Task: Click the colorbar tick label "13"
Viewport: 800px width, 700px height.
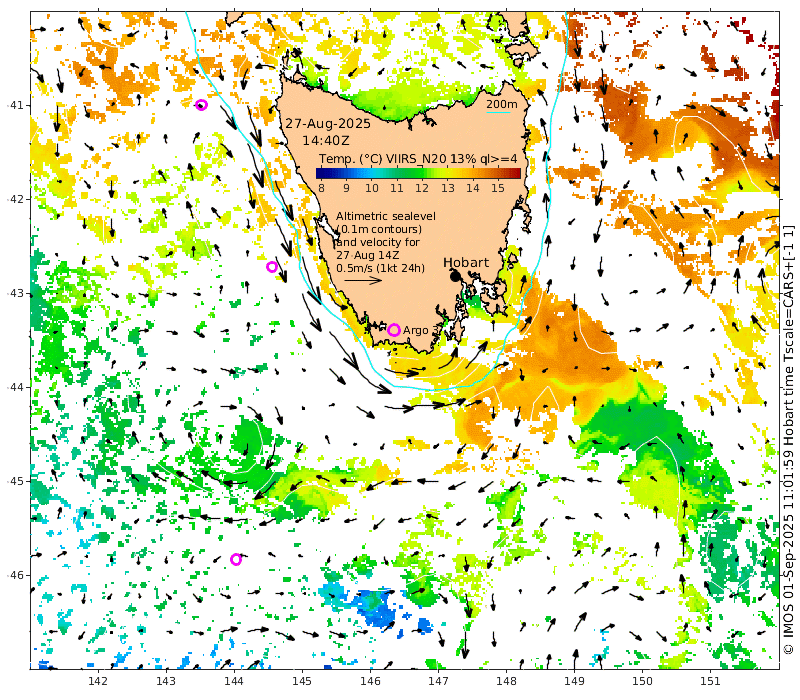Action: 447,188
